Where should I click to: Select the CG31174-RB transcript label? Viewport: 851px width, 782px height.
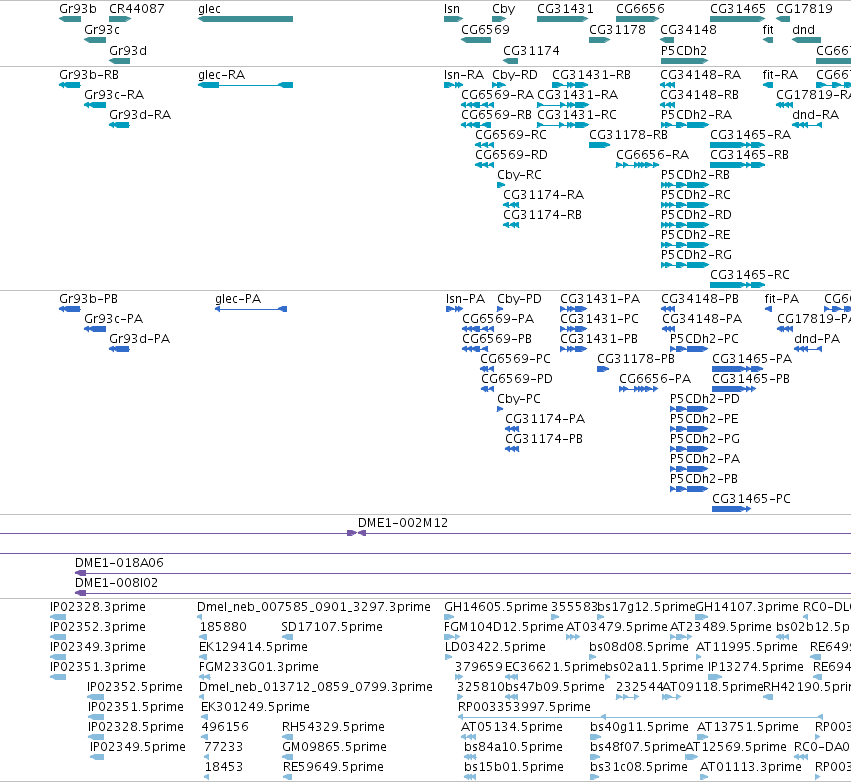pyautogui.click(x=542, y=215)
